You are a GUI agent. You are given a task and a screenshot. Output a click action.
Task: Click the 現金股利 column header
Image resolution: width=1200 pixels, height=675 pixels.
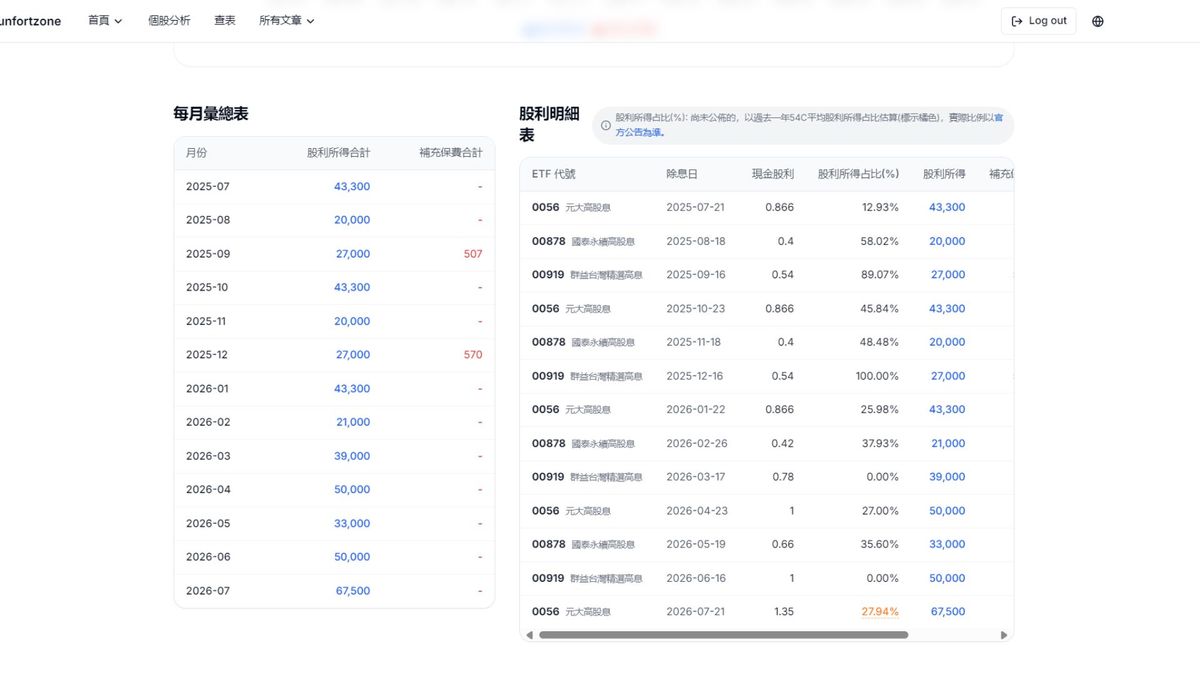[x=772, y=174]
